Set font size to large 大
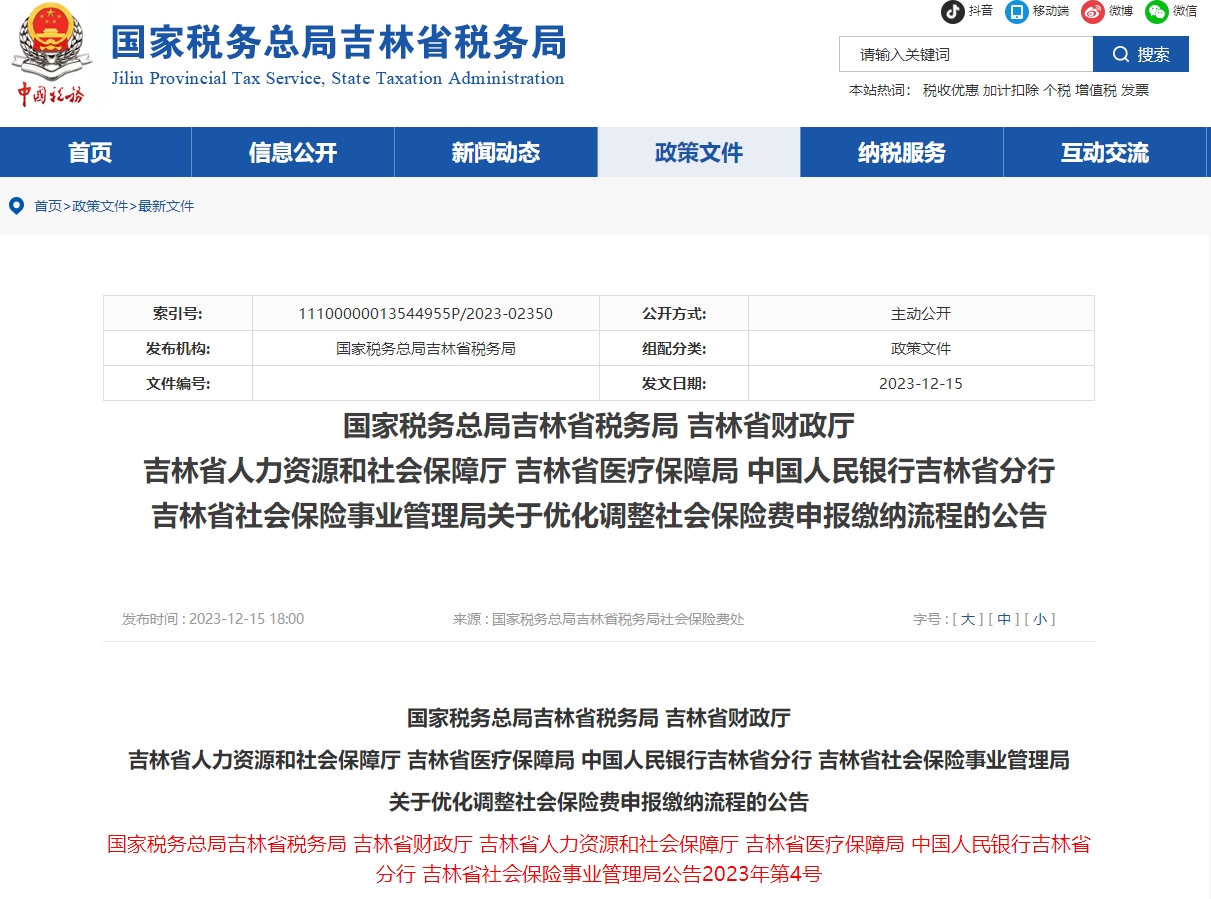The width and height of the screenshot is (1211, 899). (967, 619)
